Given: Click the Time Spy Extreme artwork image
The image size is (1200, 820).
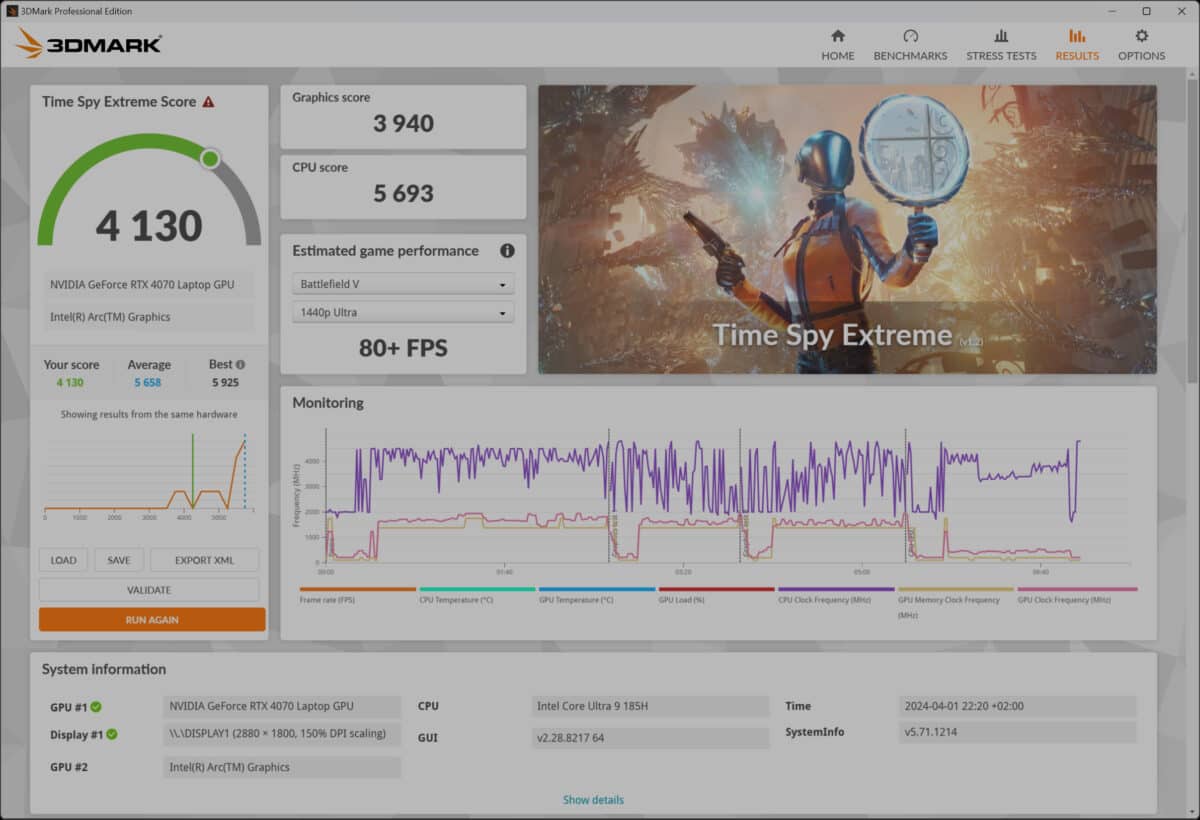Looking at the screenshot, I should click(847, 229).
